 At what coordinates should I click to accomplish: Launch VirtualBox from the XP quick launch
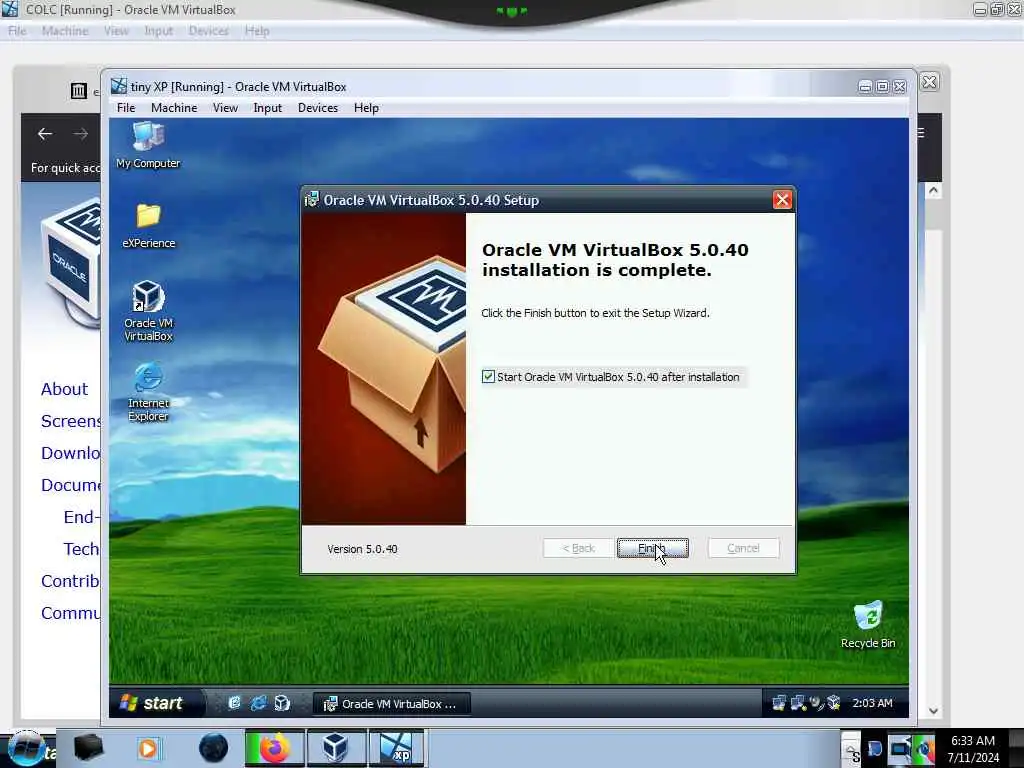(x=282, y=703)
